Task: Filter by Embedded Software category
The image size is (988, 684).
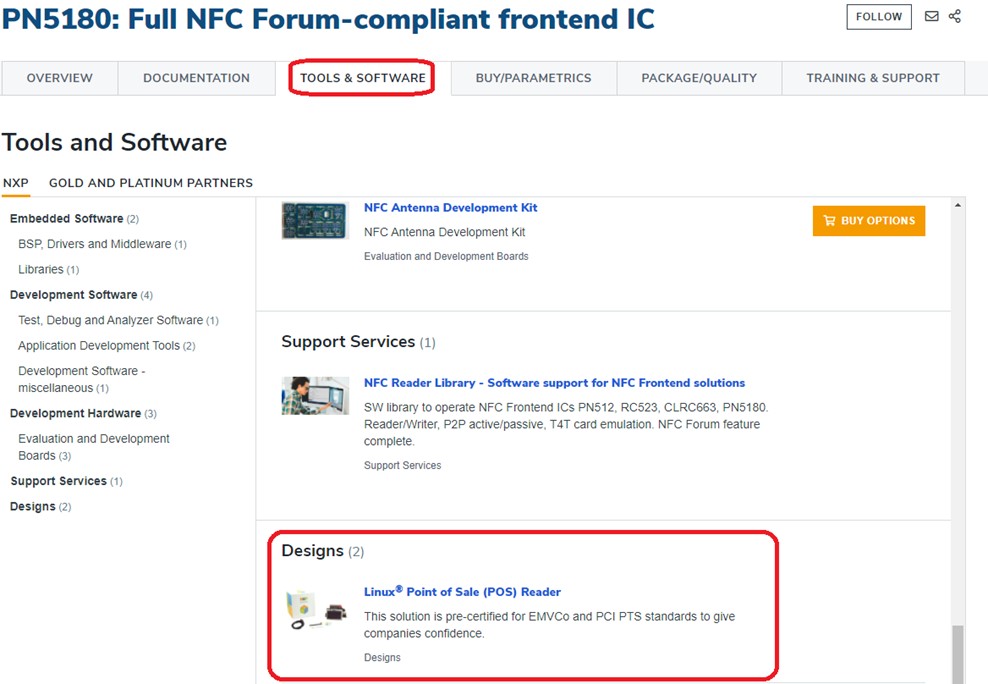Action: pos(67,219)
